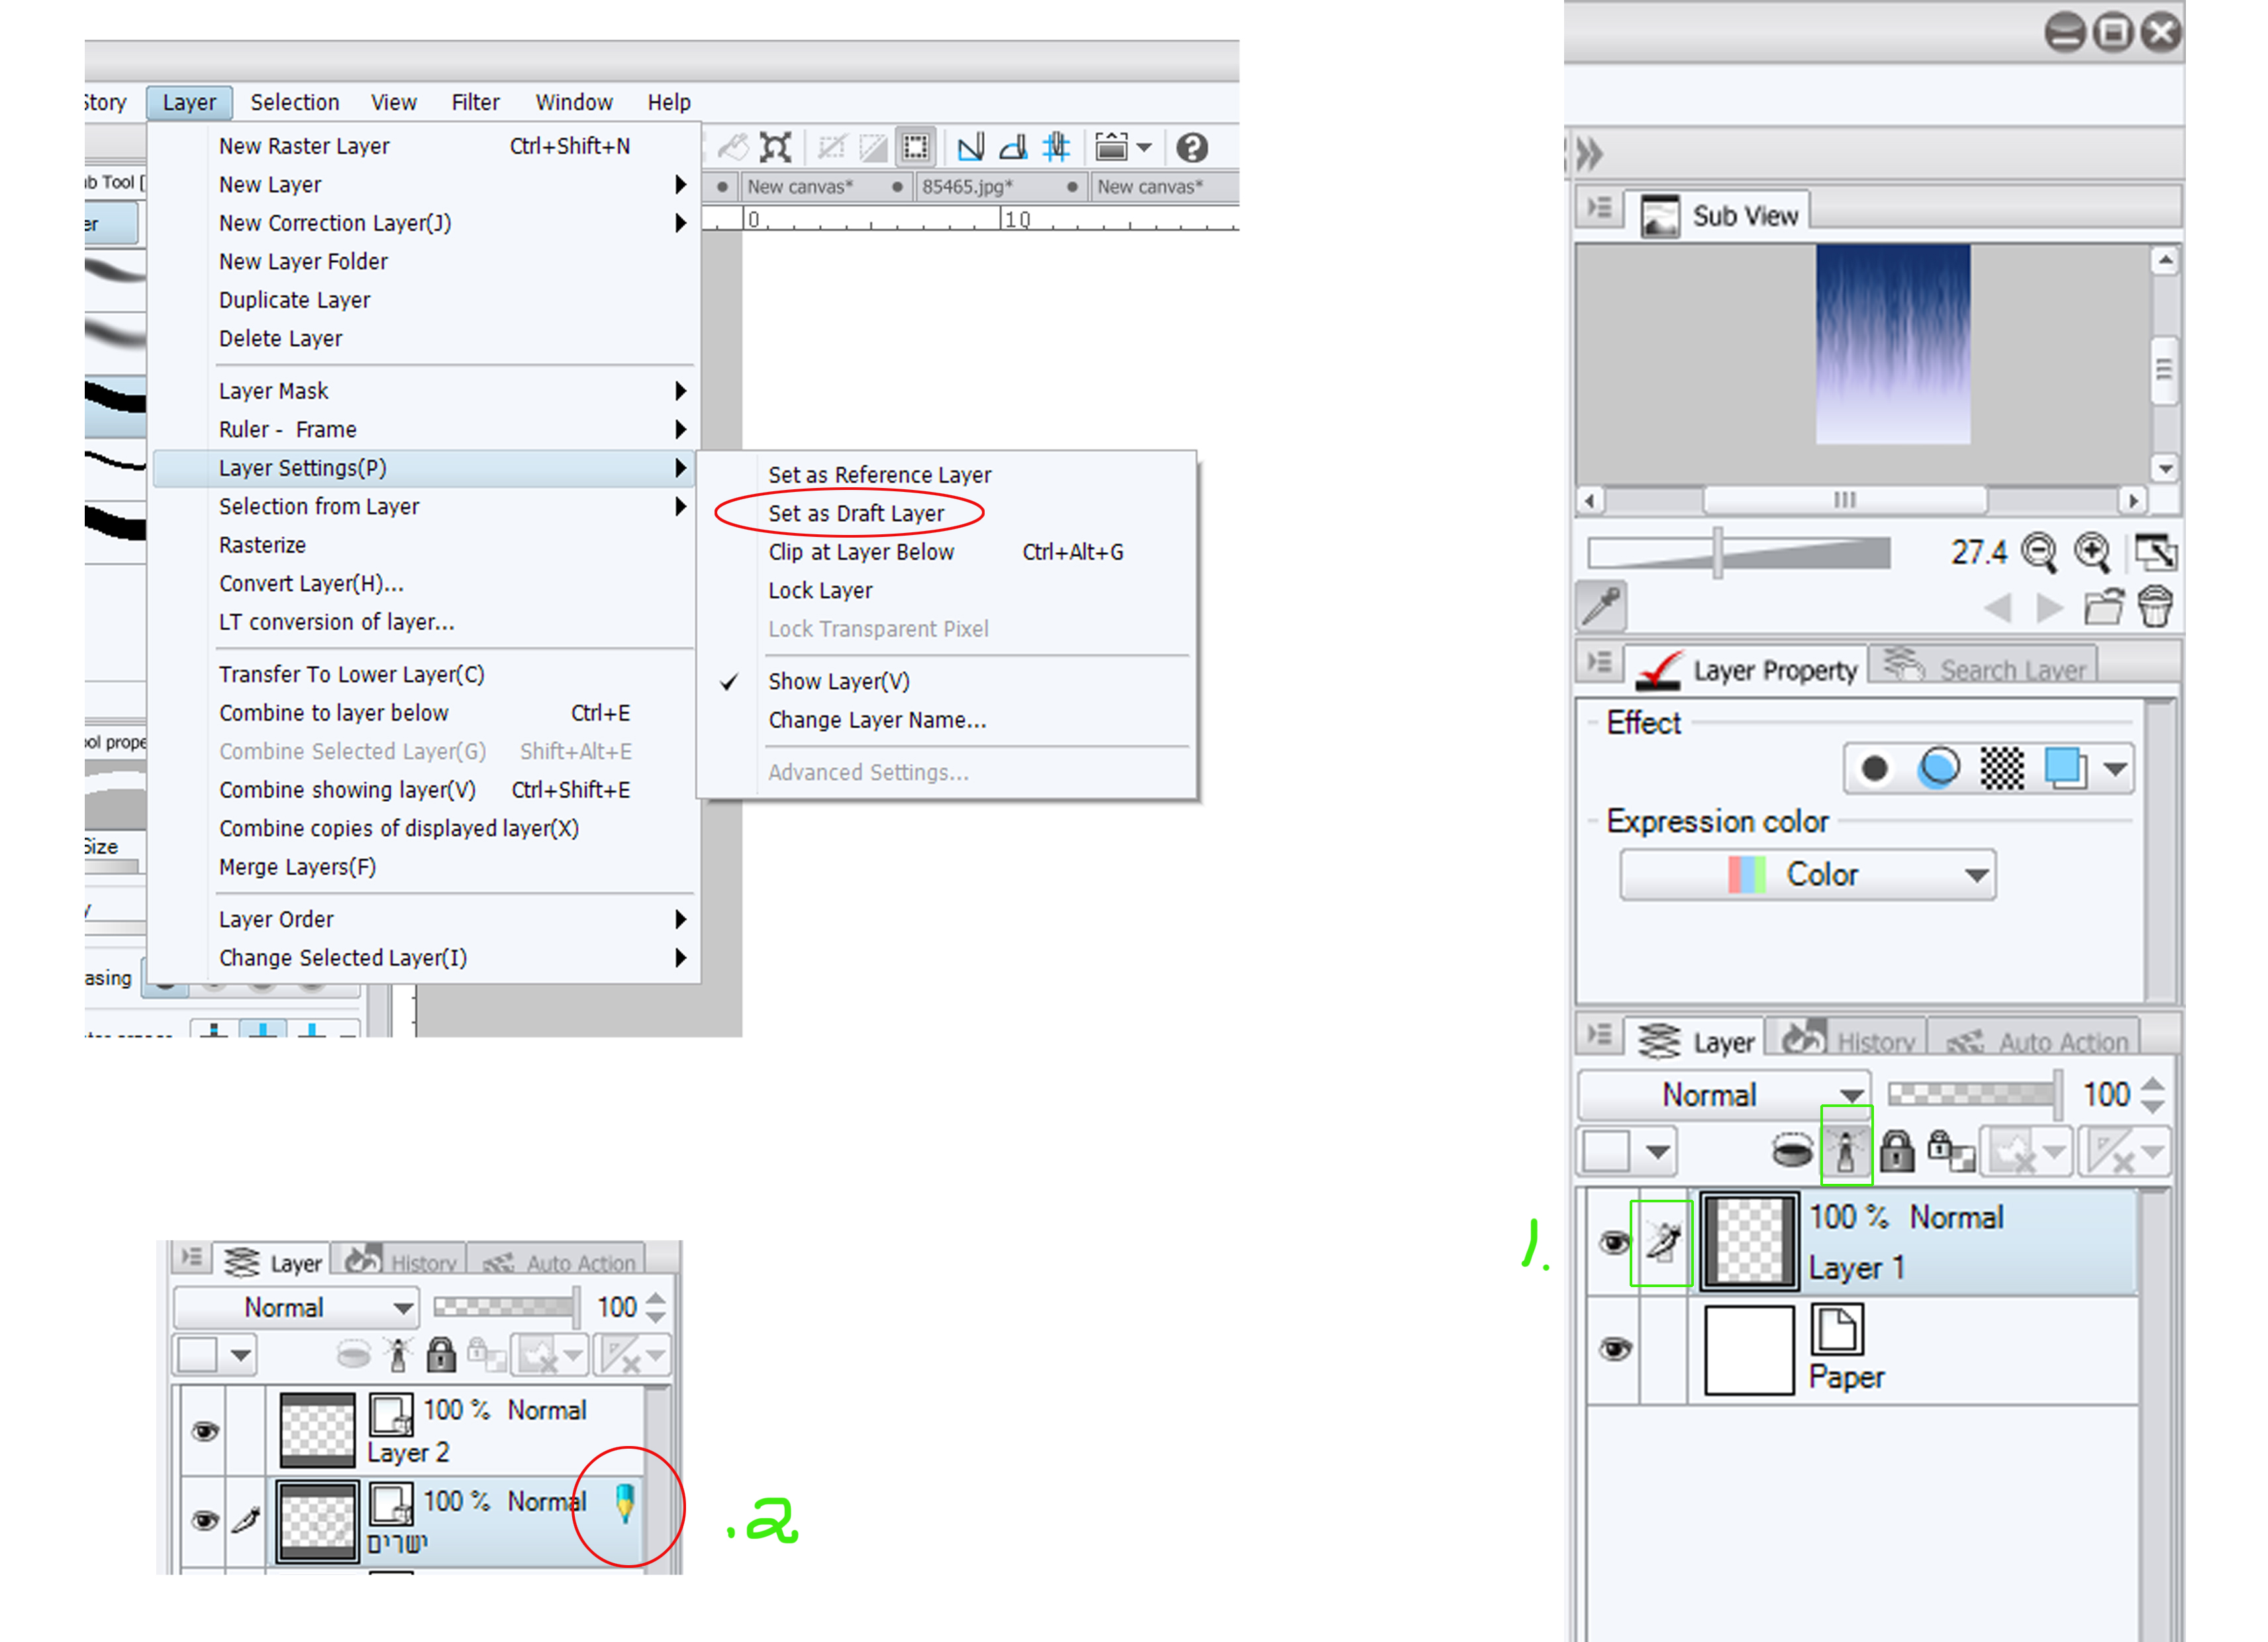2268x1642 pixels.
Task: Enable the Tone effect checkered icon
Action: point(2002,768)
